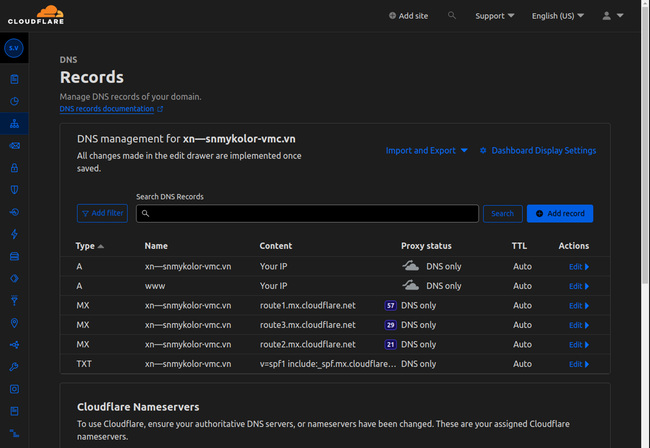The width and height of the screenshot is (650, 448).
Task: Expand the Import and Export dropdown
Action: click(x=427, y=150)
